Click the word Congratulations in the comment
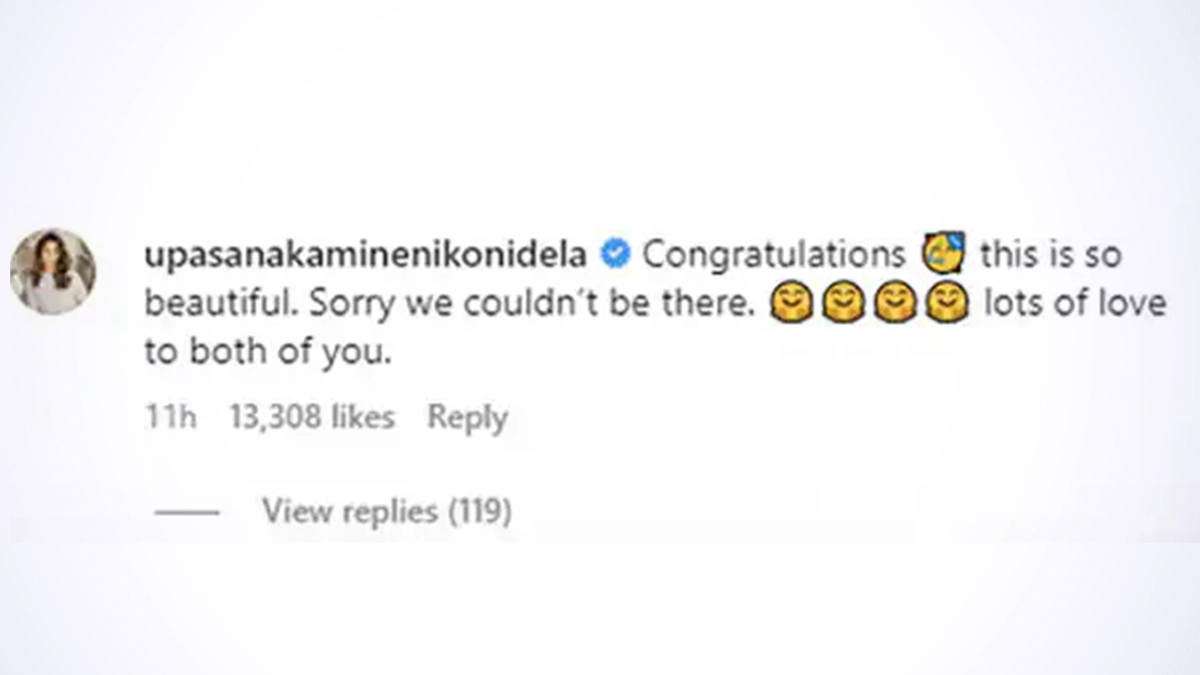This screenshot has width=1200, height=675. pyautogui.click(x=773, y=255)
